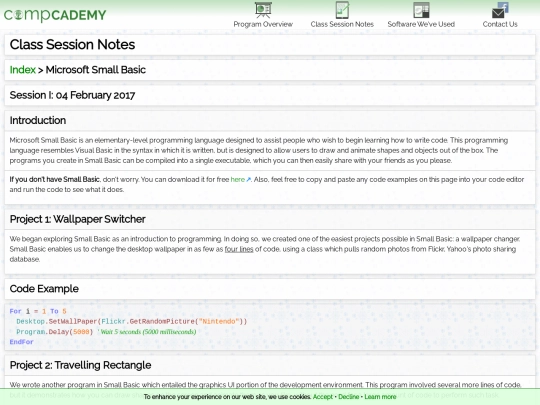Image resolution: width=540 pixels, height=405 pixels.
Task: Open Learn more about cookies
Action: [x=380, y=397]
